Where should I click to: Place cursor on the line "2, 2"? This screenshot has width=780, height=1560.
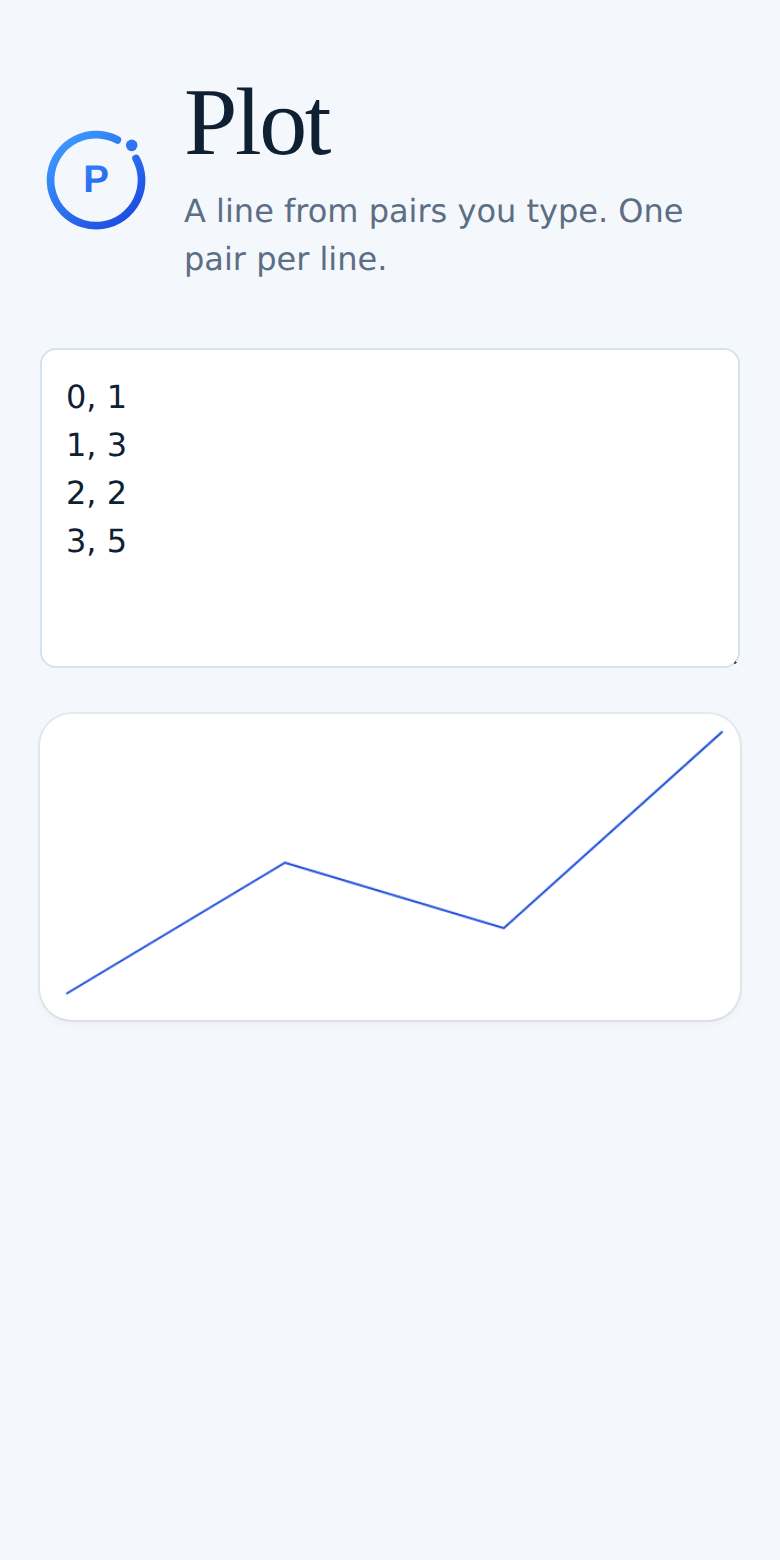(96, 493)
